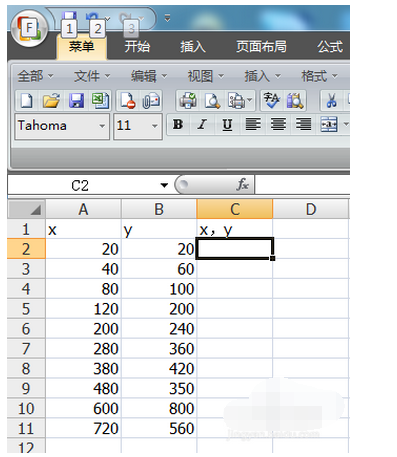This screenshot has width=397, height=457.
Task: Click the Cut scissors icon
Action: coord(331,101)
